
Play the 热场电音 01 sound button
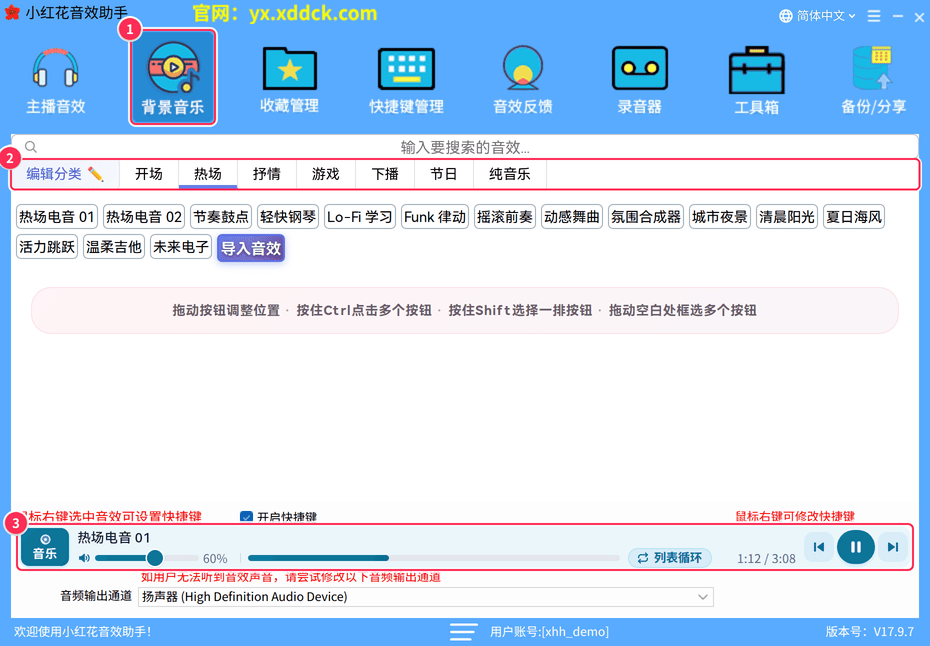[x=57, y=217]
